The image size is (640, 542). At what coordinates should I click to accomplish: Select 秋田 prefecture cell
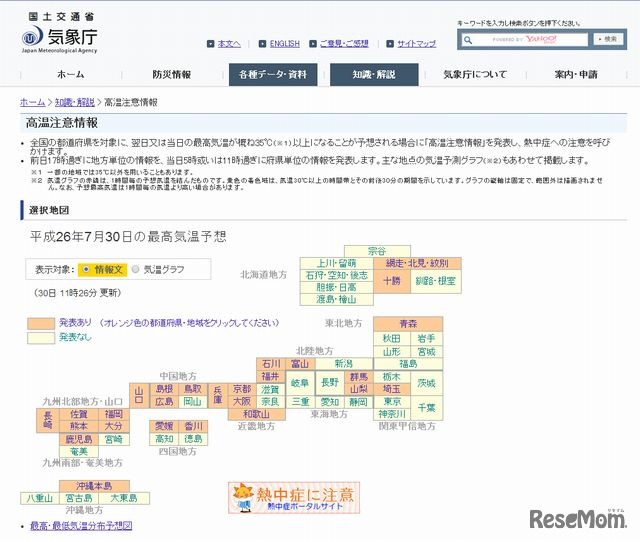[x=391, y=338]
